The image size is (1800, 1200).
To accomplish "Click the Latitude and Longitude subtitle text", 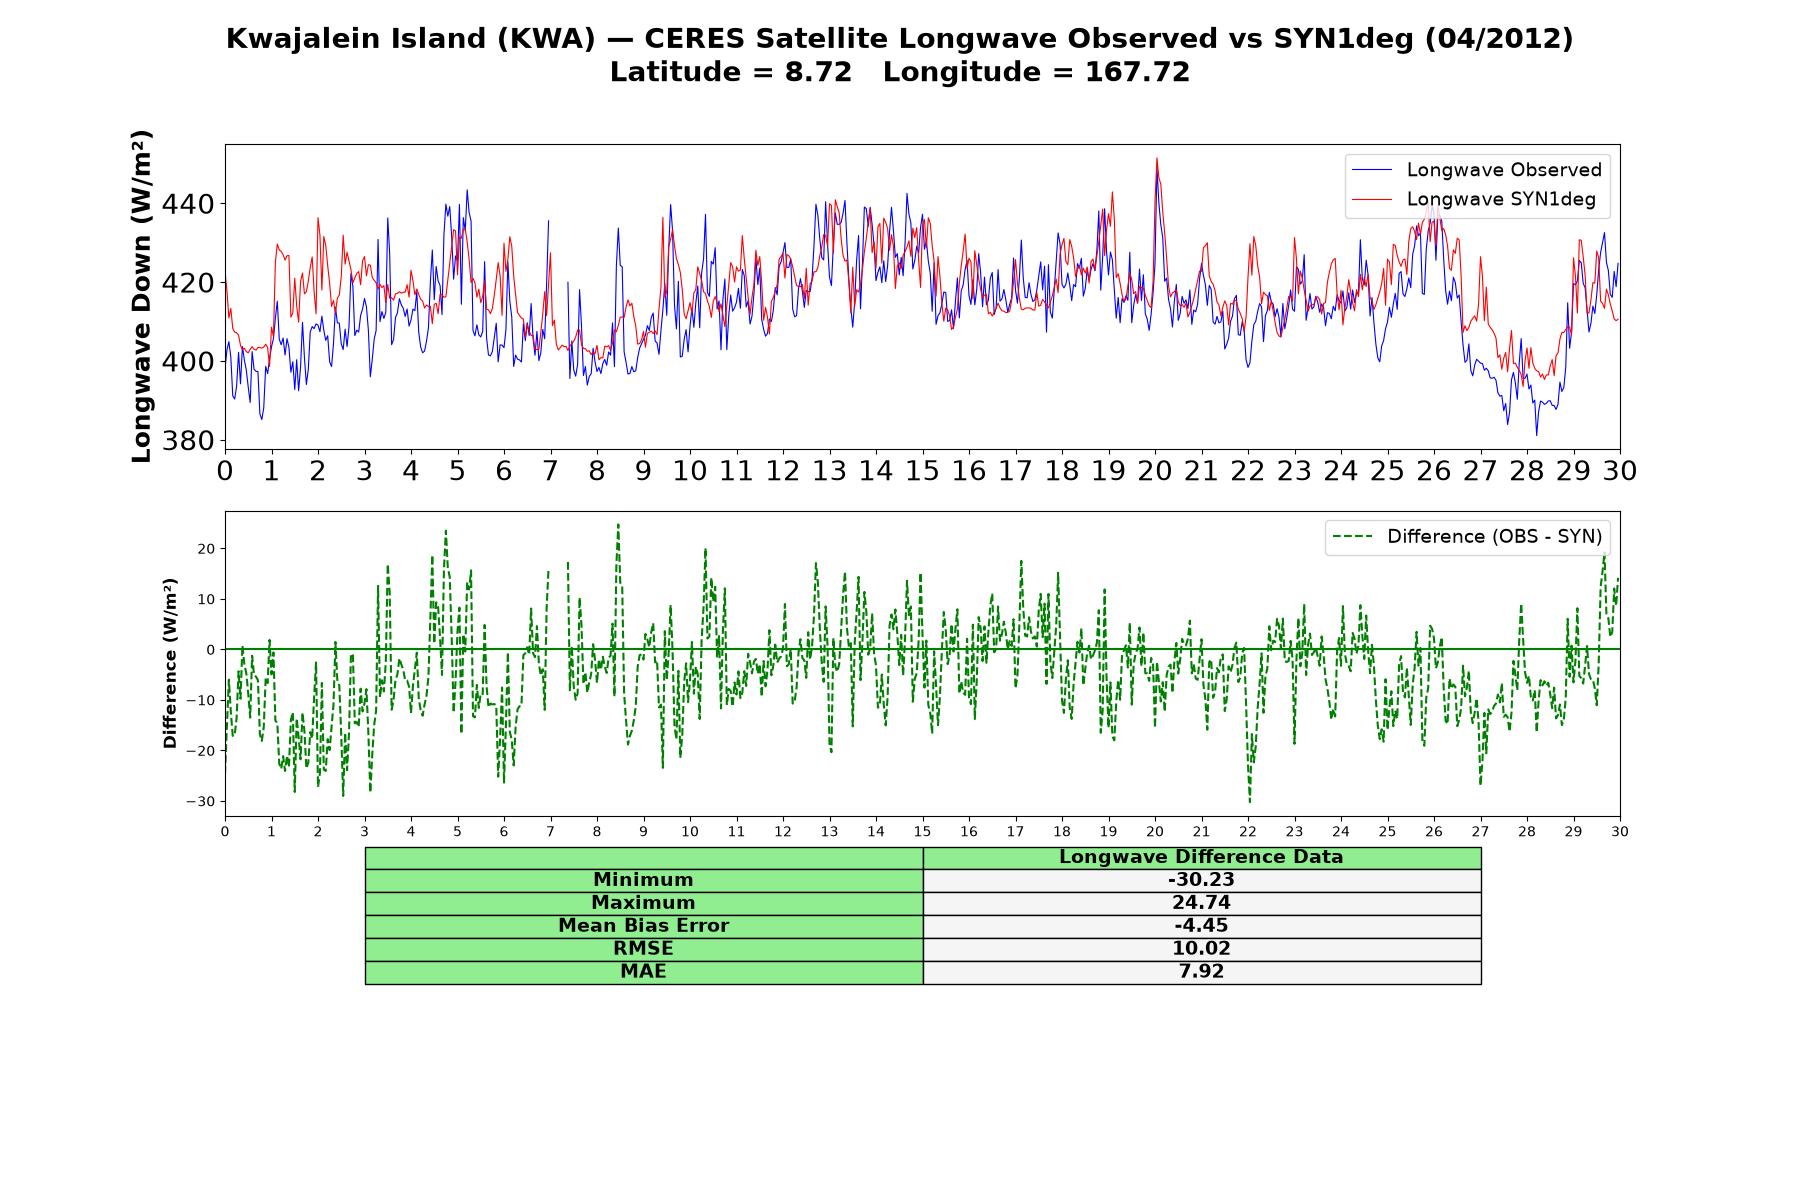I will point(899,73).
